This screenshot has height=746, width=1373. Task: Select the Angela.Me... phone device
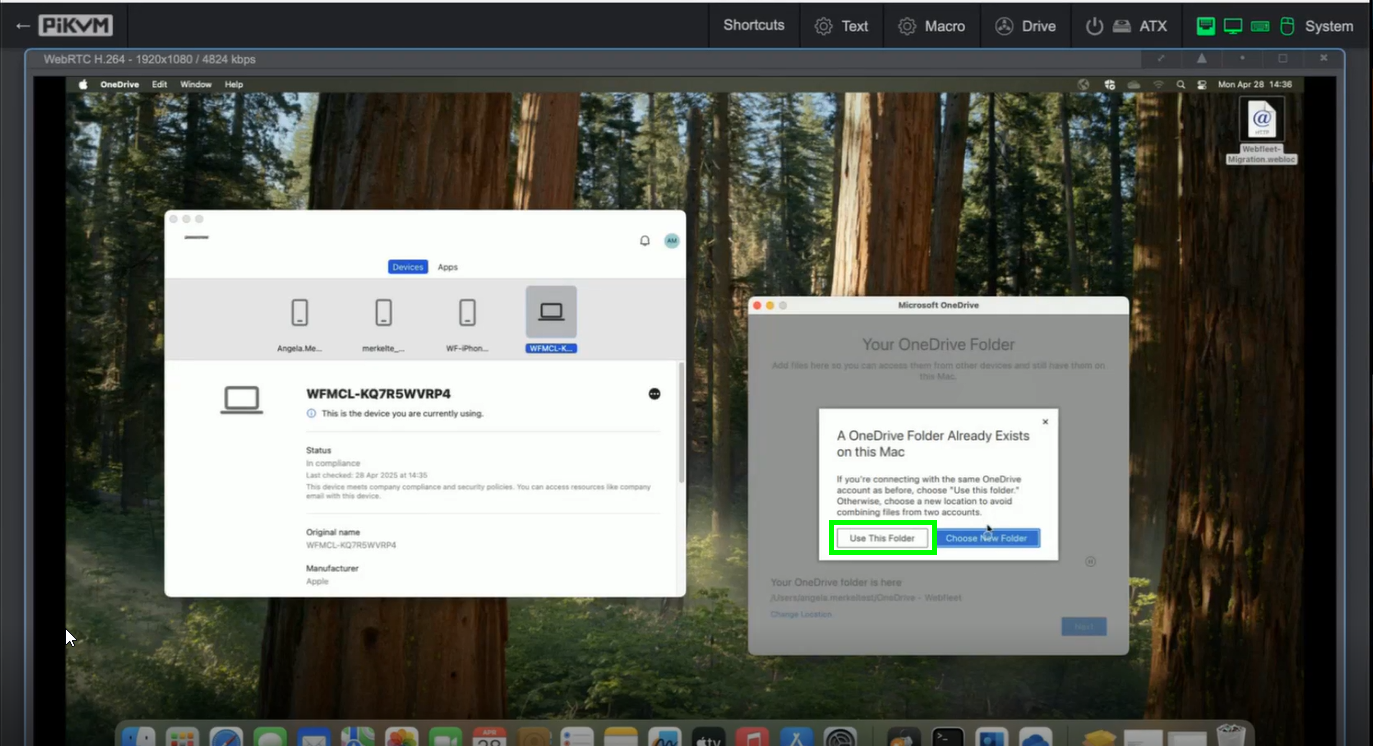300,321
